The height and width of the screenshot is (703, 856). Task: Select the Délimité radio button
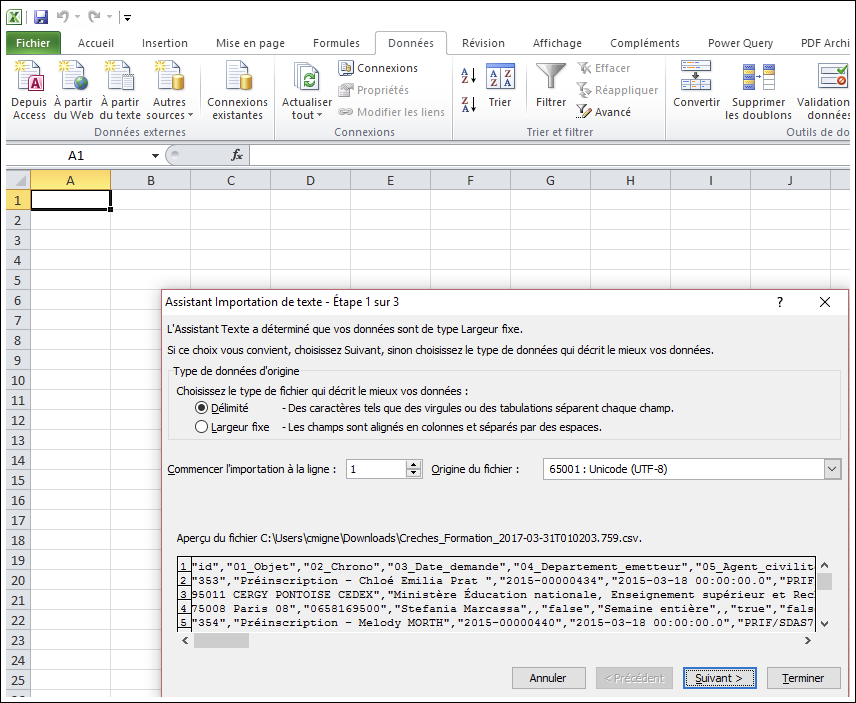[x=202, y=408]
